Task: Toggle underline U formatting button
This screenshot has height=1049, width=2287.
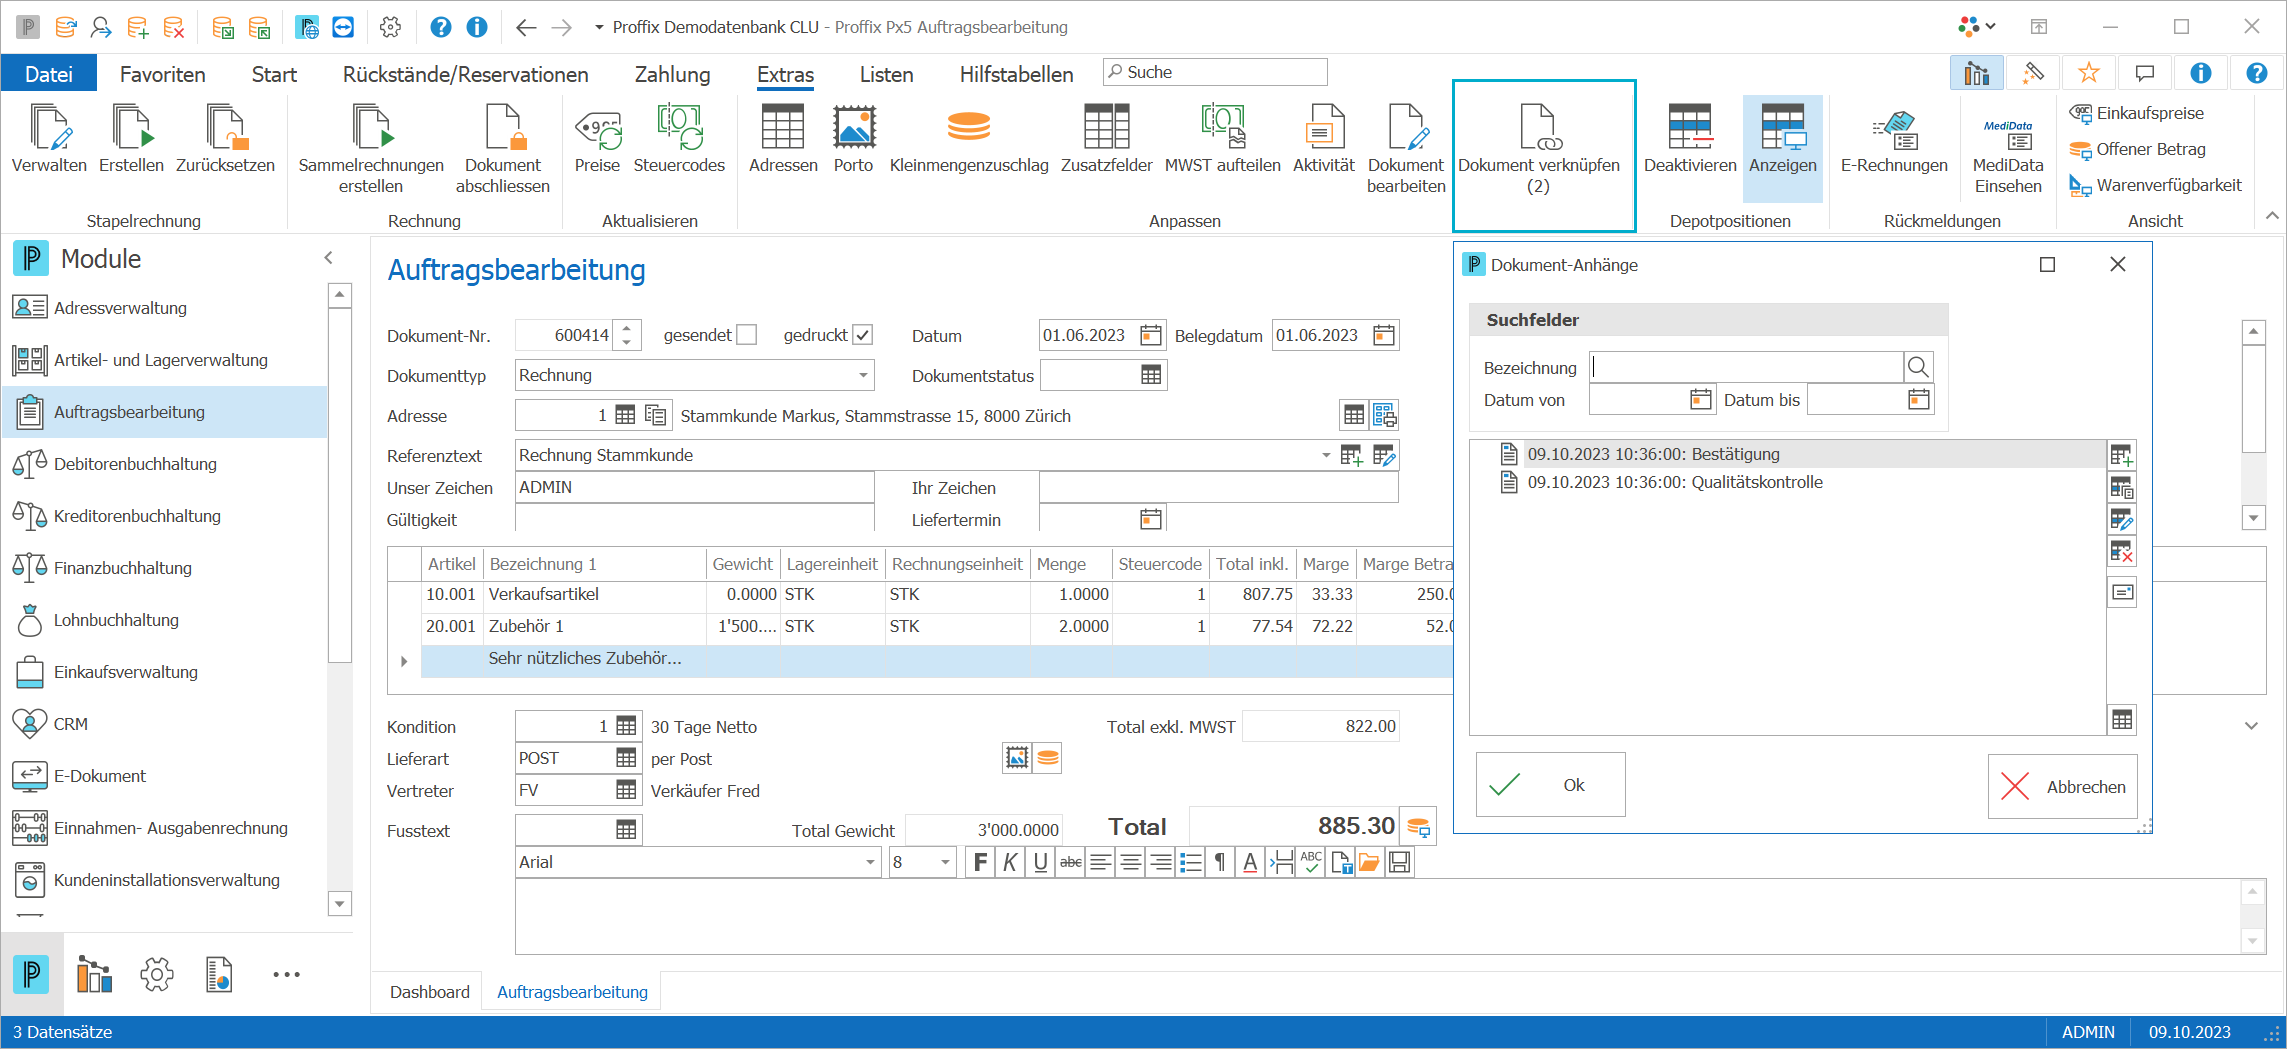Action: click(1040, 862)
